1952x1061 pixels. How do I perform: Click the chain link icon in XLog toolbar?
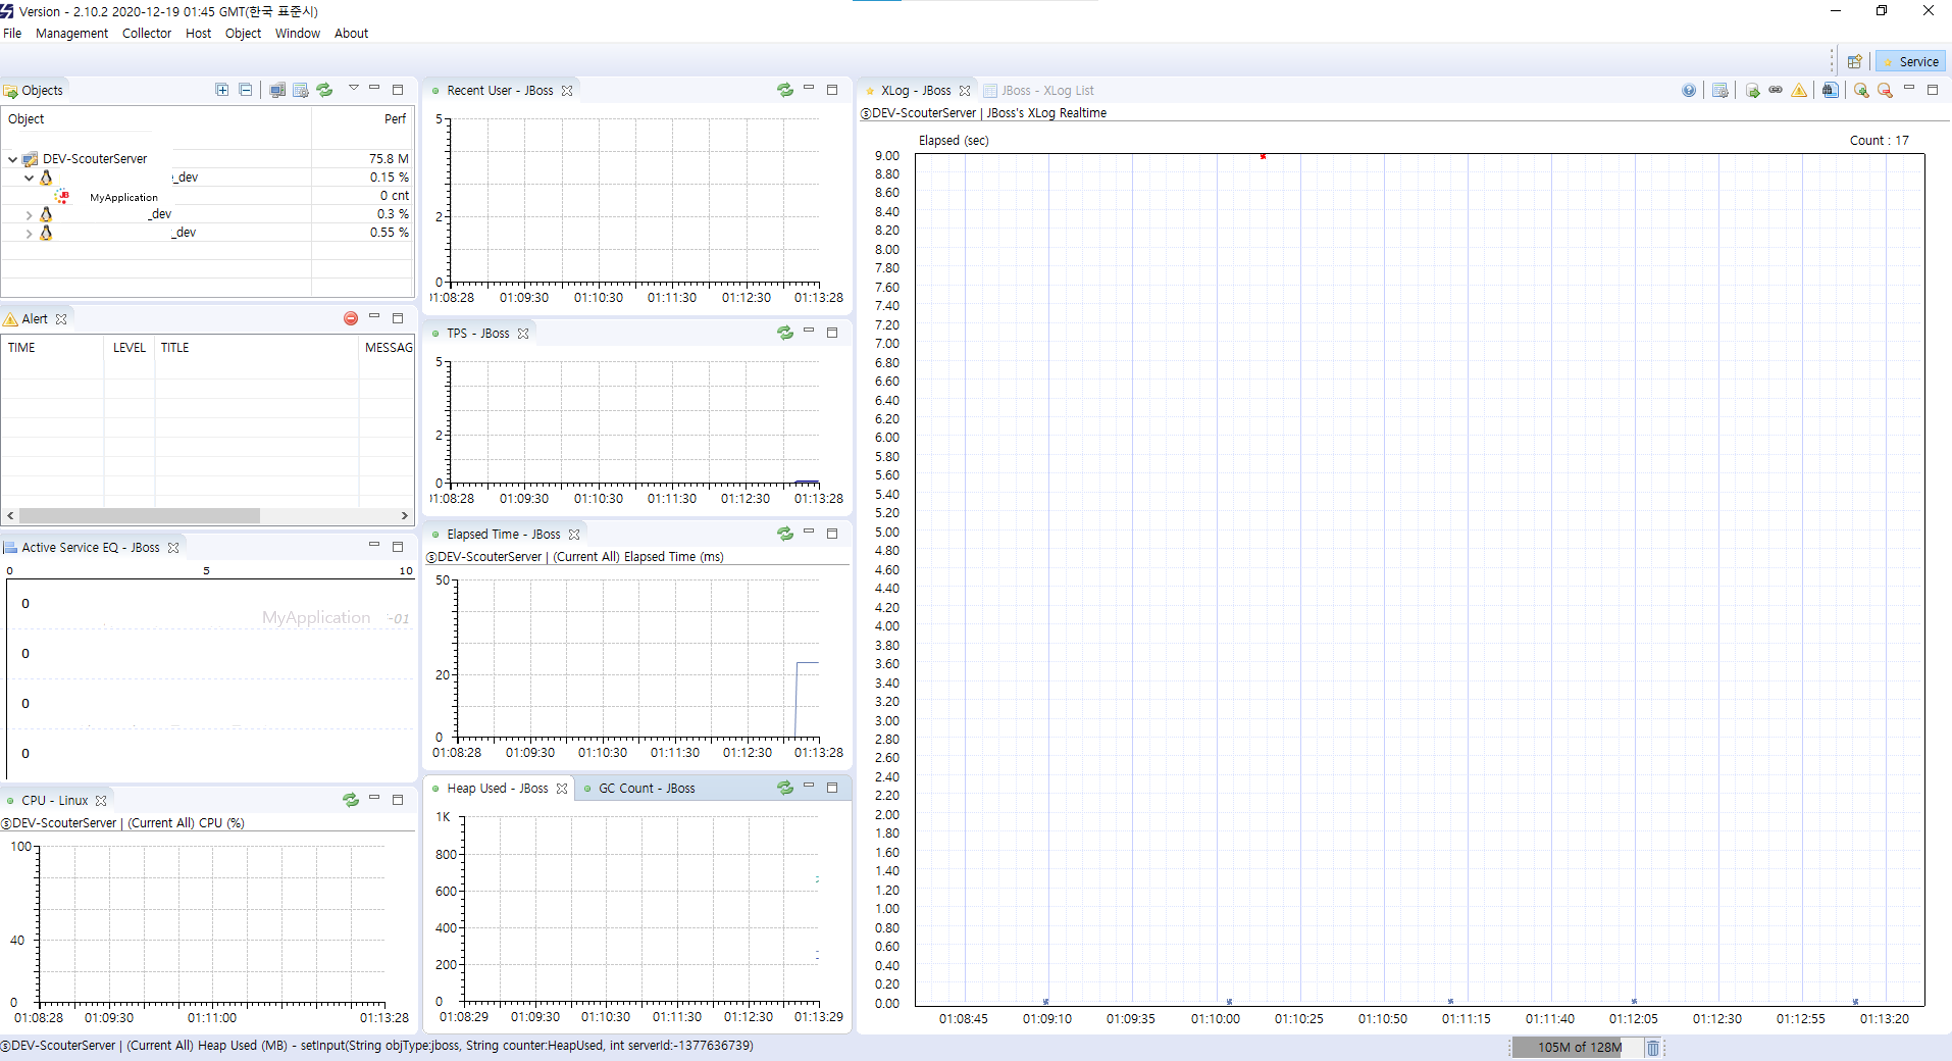point(1775,90)
